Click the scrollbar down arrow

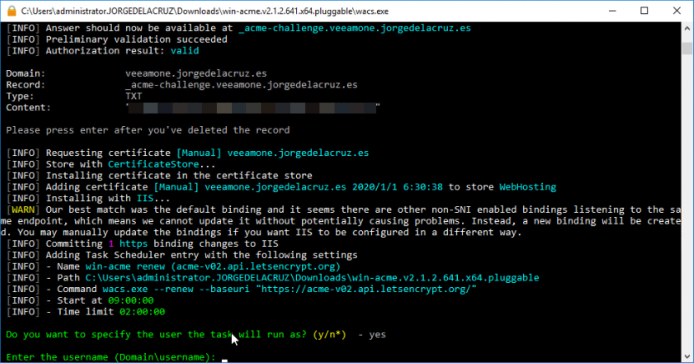pos(687,356)
